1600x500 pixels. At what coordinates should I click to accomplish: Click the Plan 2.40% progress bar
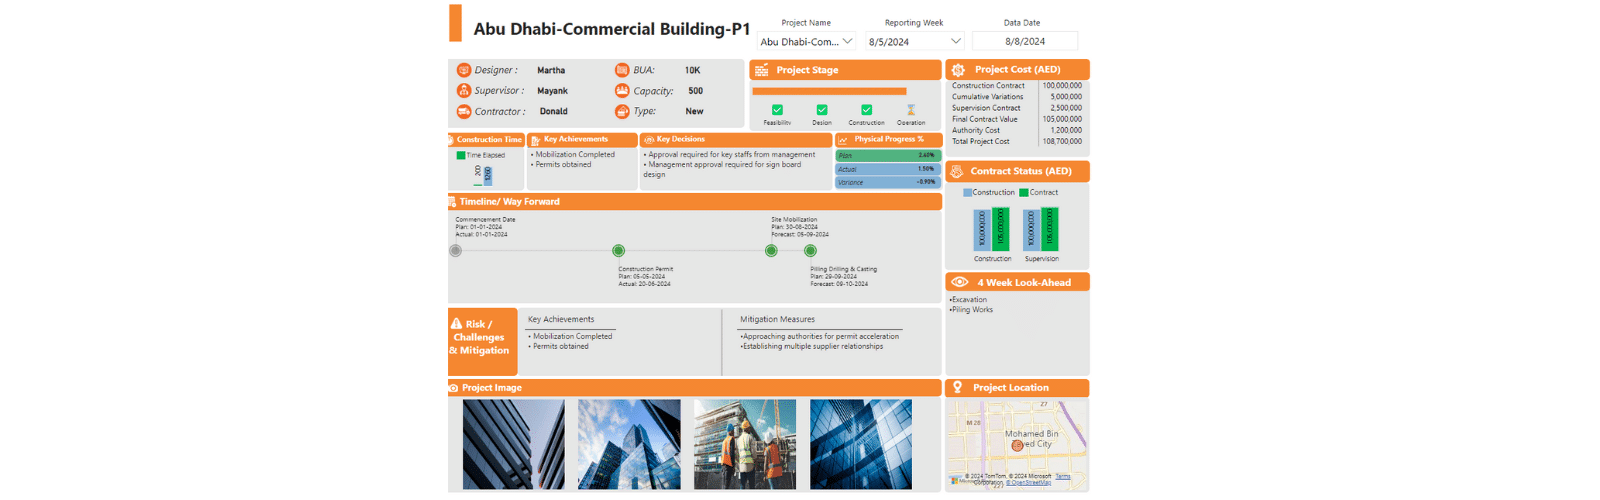pyautogui.click(x=886, y=156)
